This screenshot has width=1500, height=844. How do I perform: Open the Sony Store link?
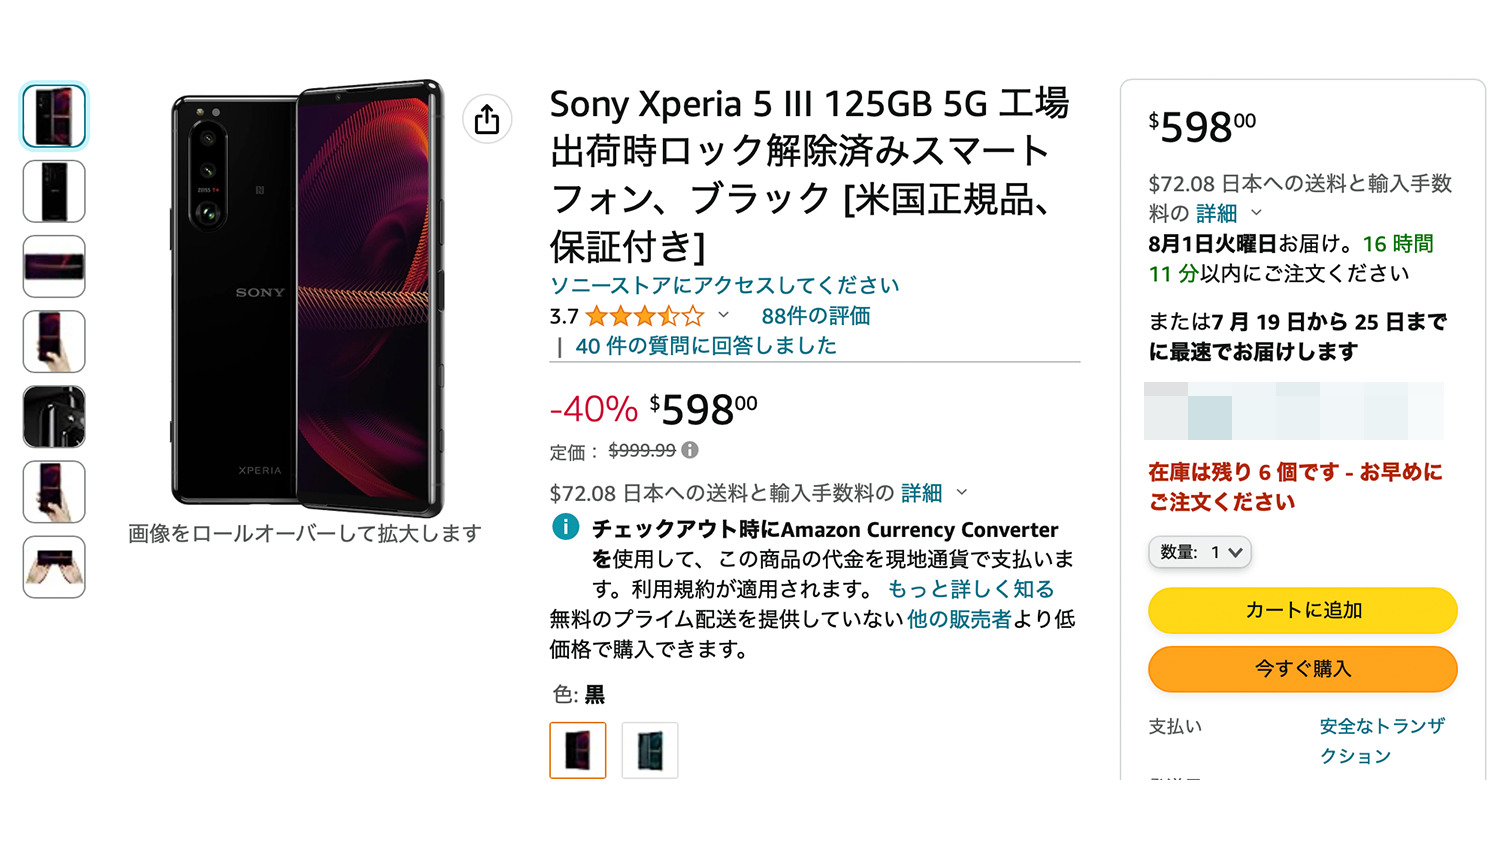[724, 285]
